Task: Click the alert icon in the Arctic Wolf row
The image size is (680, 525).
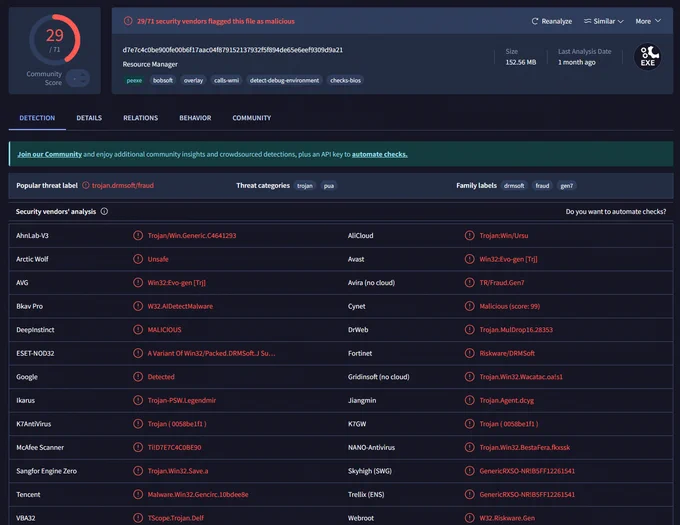Action: click(138, 259)
